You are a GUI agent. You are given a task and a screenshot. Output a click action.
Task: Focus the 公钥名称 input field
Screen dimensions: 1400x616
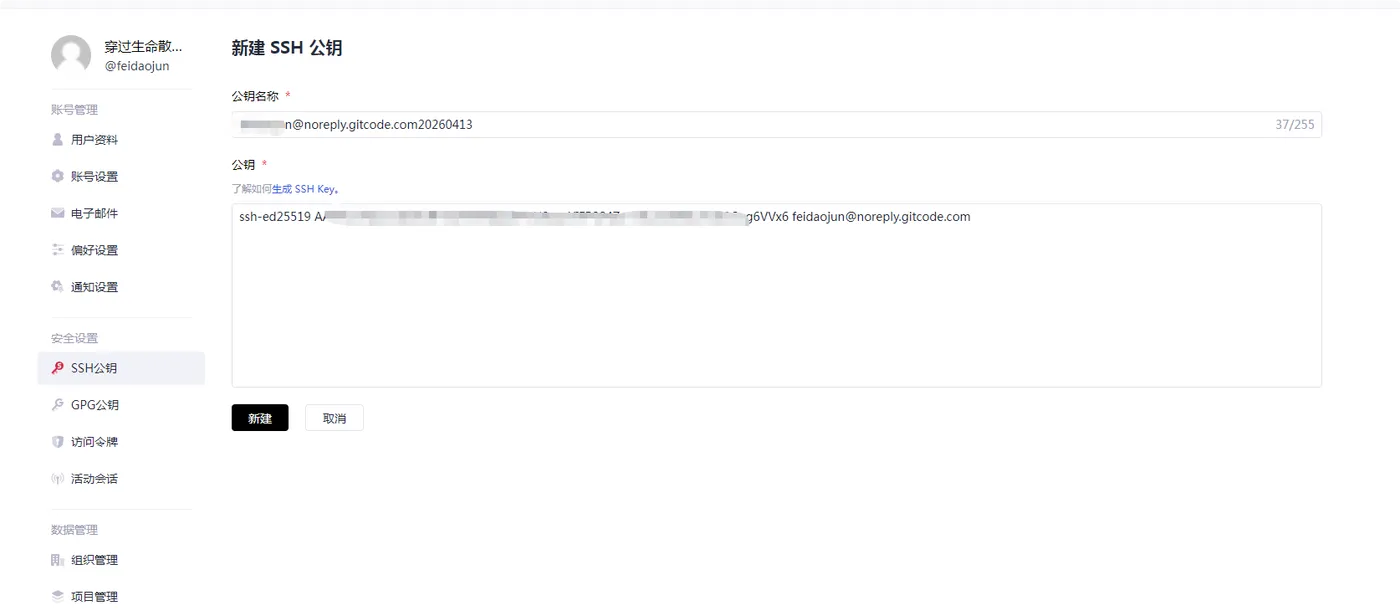(x=776, y=125)
